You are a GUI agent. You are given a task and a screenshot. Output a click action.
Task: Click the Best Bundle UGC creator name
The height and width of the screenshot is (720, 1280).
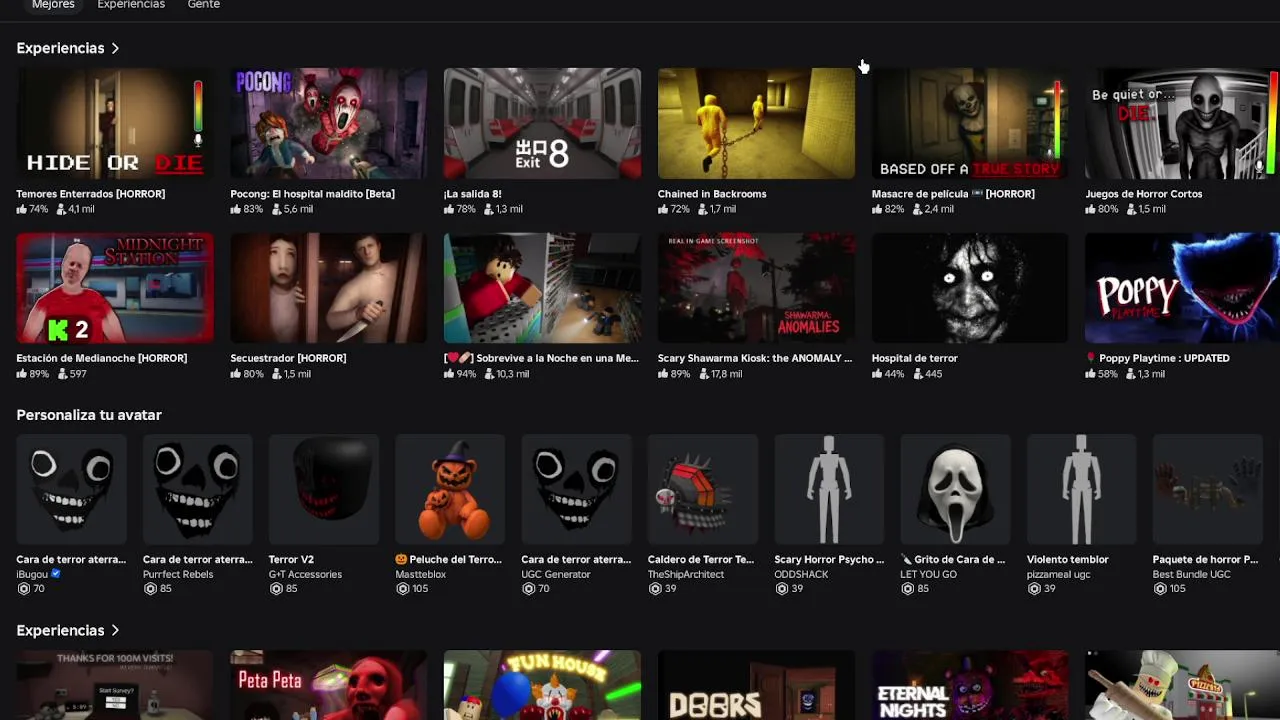1191,574
